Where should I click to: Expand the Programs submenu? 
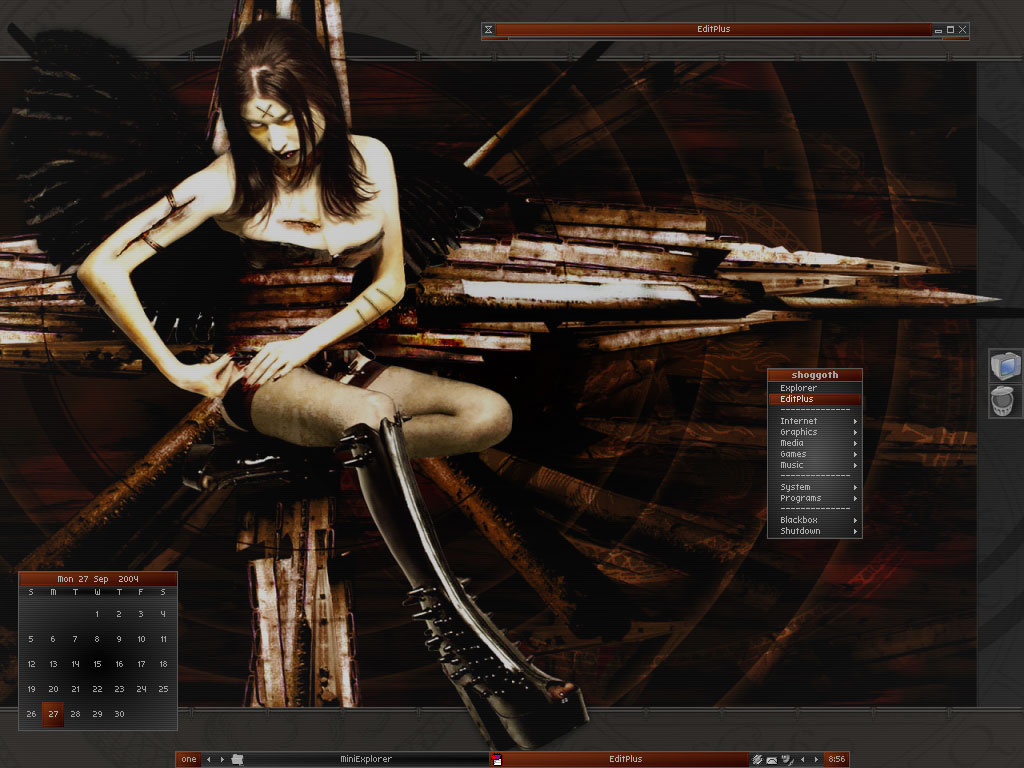(x=815, y=498)
